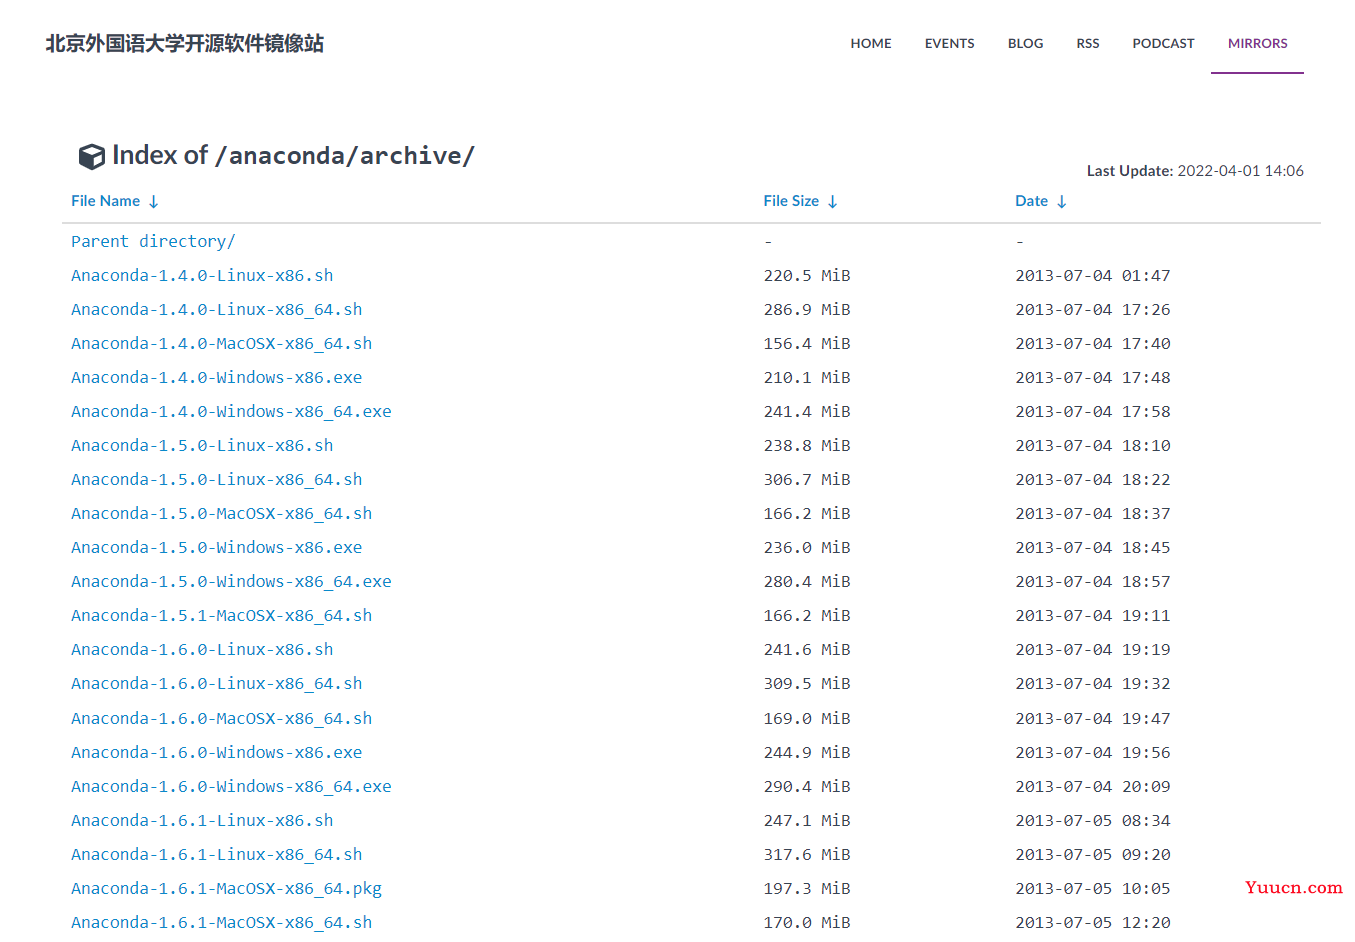The height and width of the screenshot is (942, 1355).
Task: Click the site title 北京外国语大学开源软件镜像站
Action: pos(185,43)
